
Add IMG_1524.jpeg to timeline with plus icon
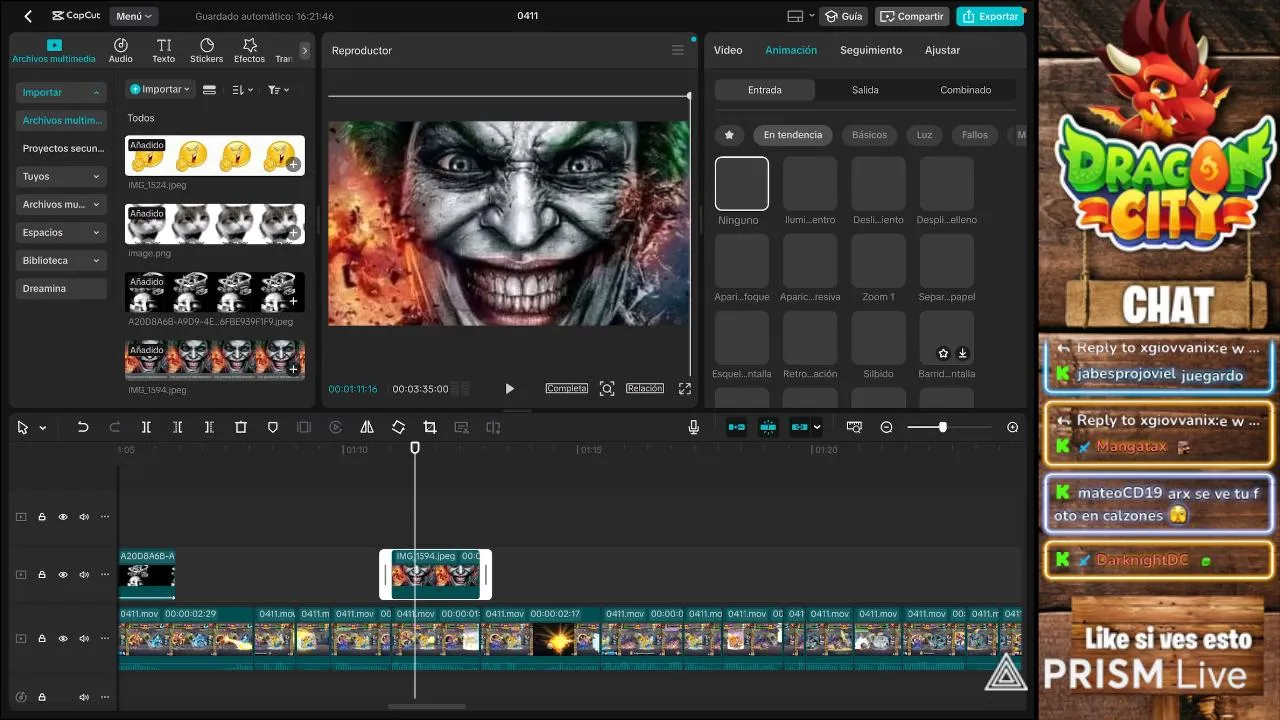(293, 165)
